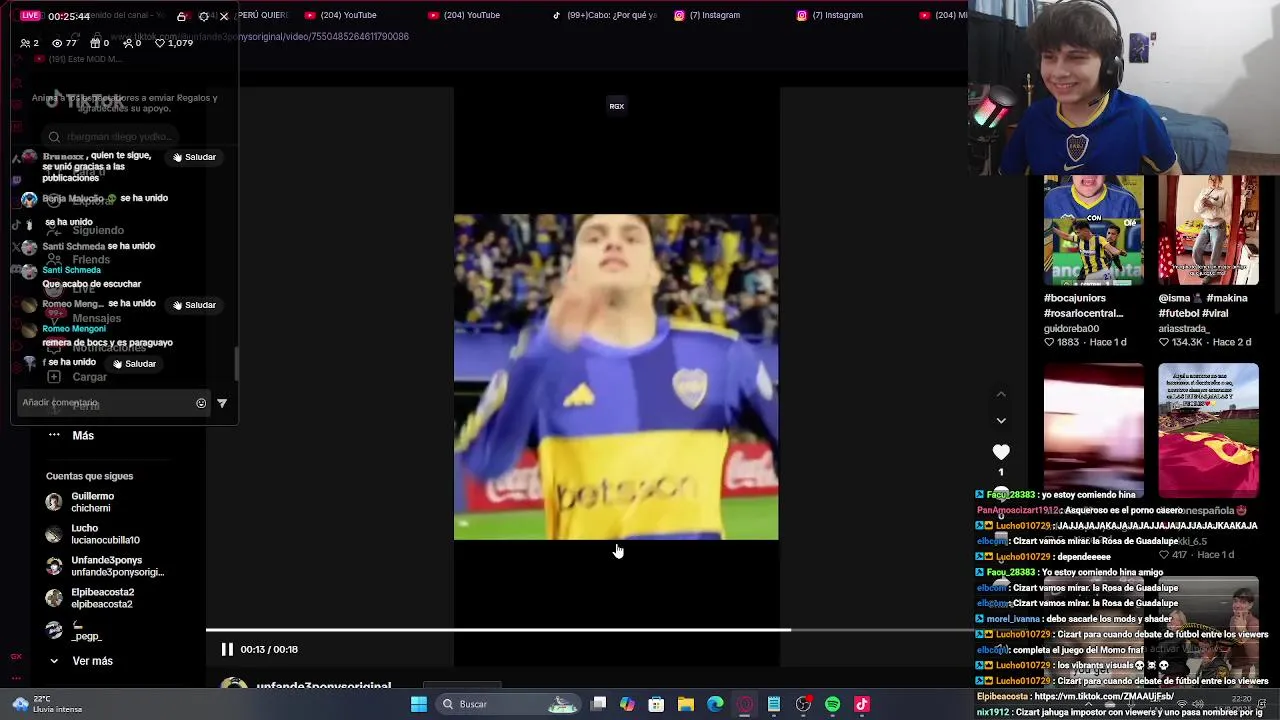Screen dimensions: 1280x720
Task: Open OBS Studio from taskbar
Action: point(803,704)
